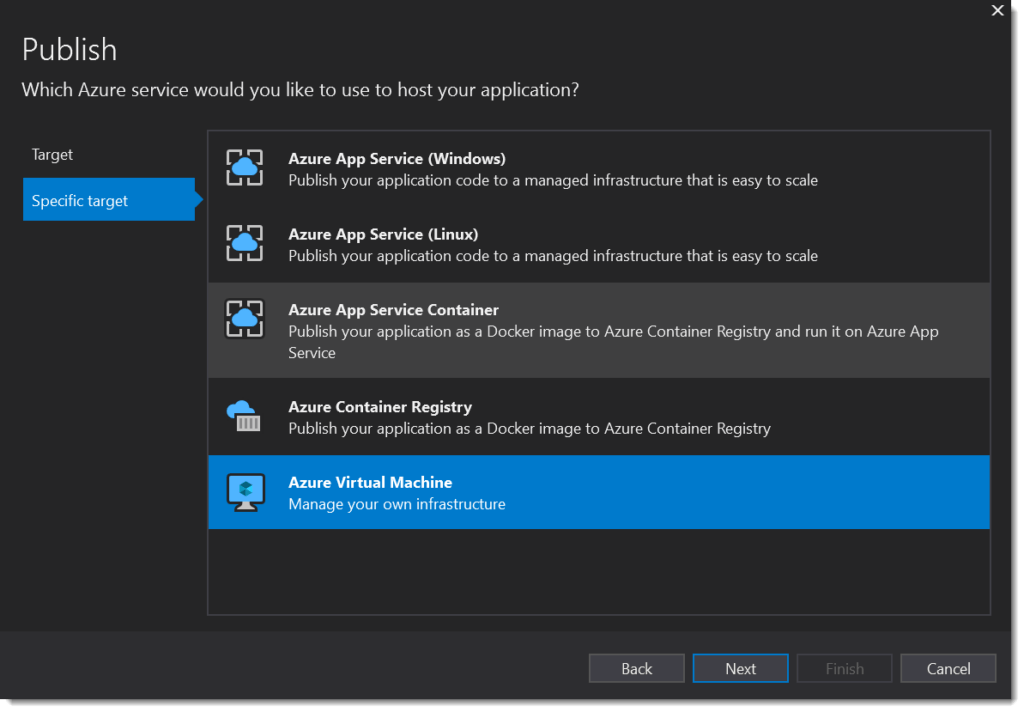Switch to the Target step

tap(52, 155)
